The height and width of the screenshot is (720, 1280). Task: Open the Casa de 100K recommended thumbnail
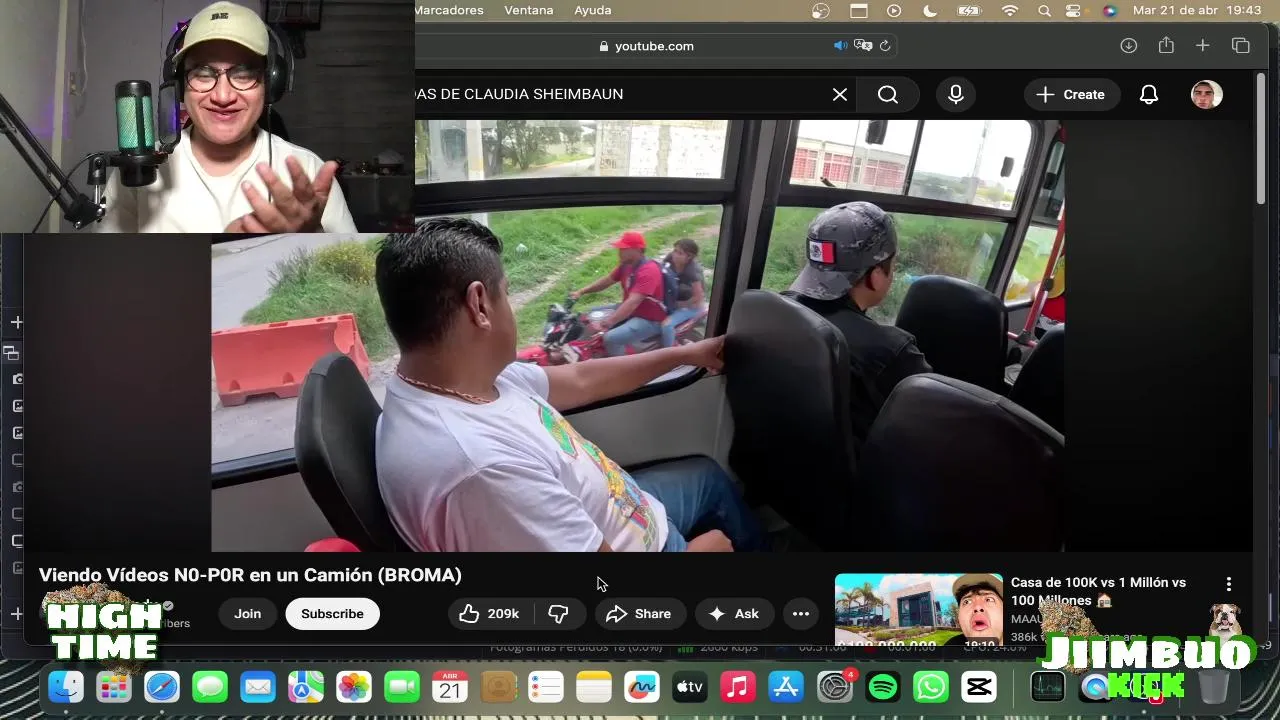[x=919, y=612]
